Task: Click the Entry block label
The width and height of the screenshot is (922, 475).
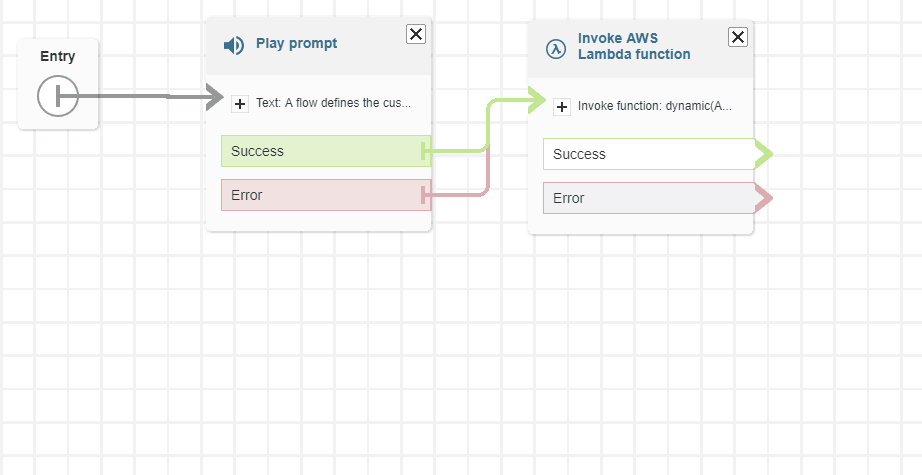Action: (58, 56)
